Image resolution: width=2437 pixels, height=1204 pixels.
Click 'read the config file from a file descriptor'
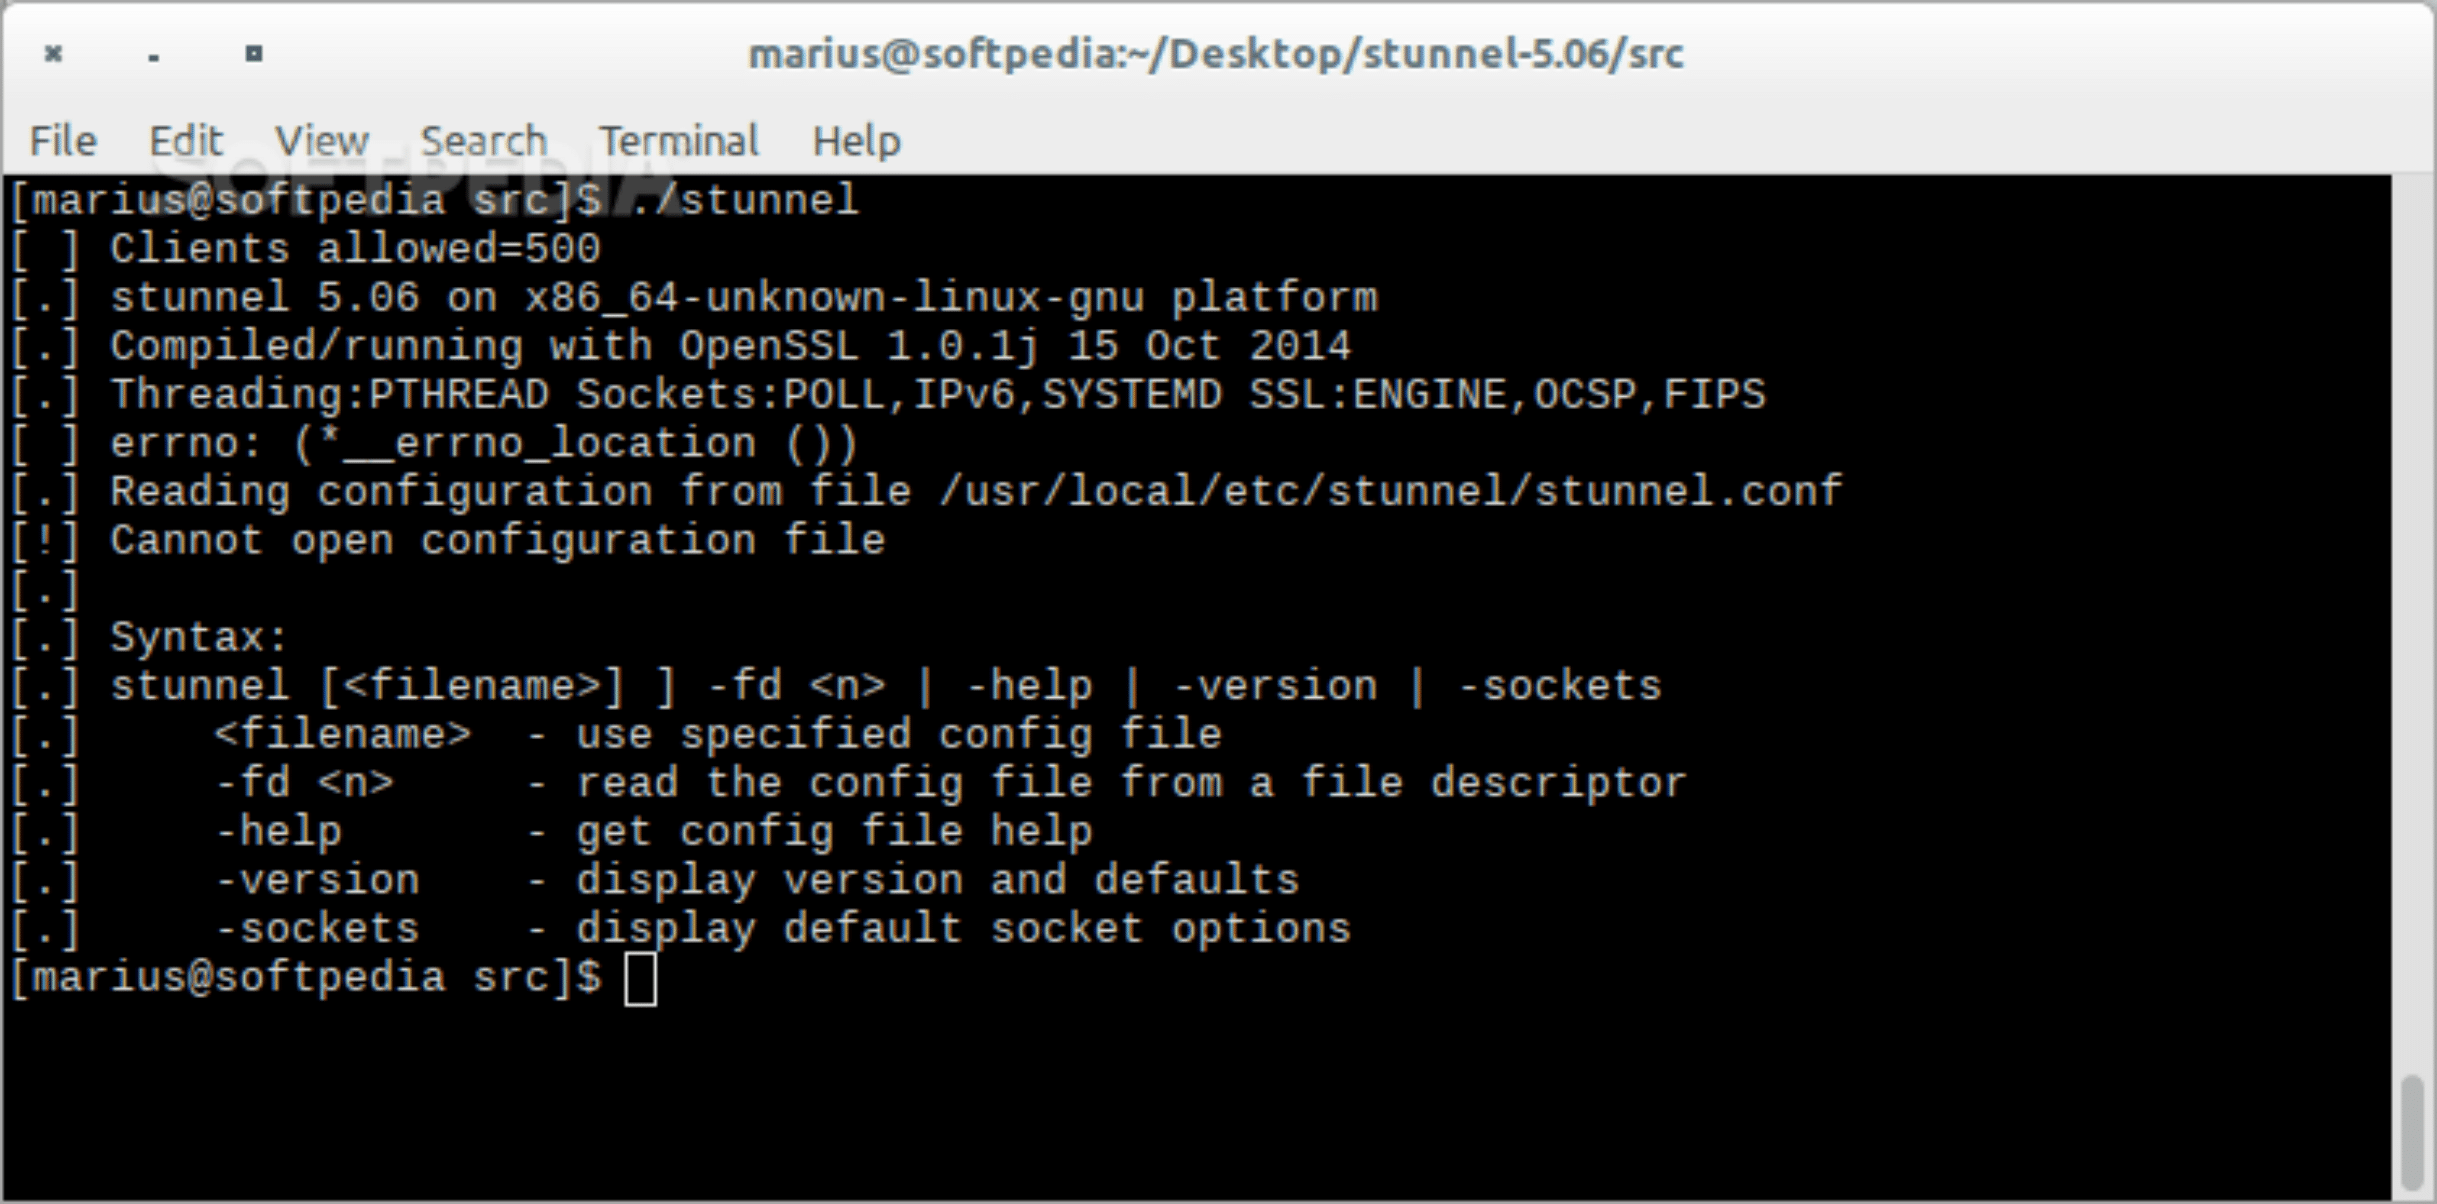tap(1131, 784)
